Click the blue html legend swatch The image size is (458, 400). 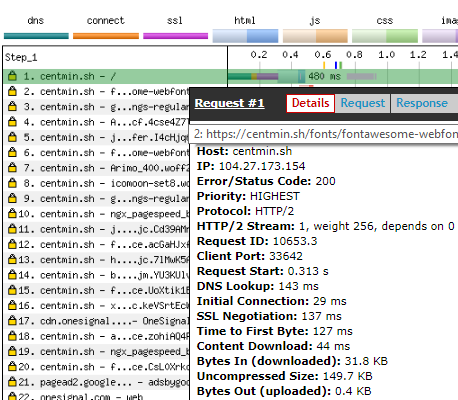point(245,36)
